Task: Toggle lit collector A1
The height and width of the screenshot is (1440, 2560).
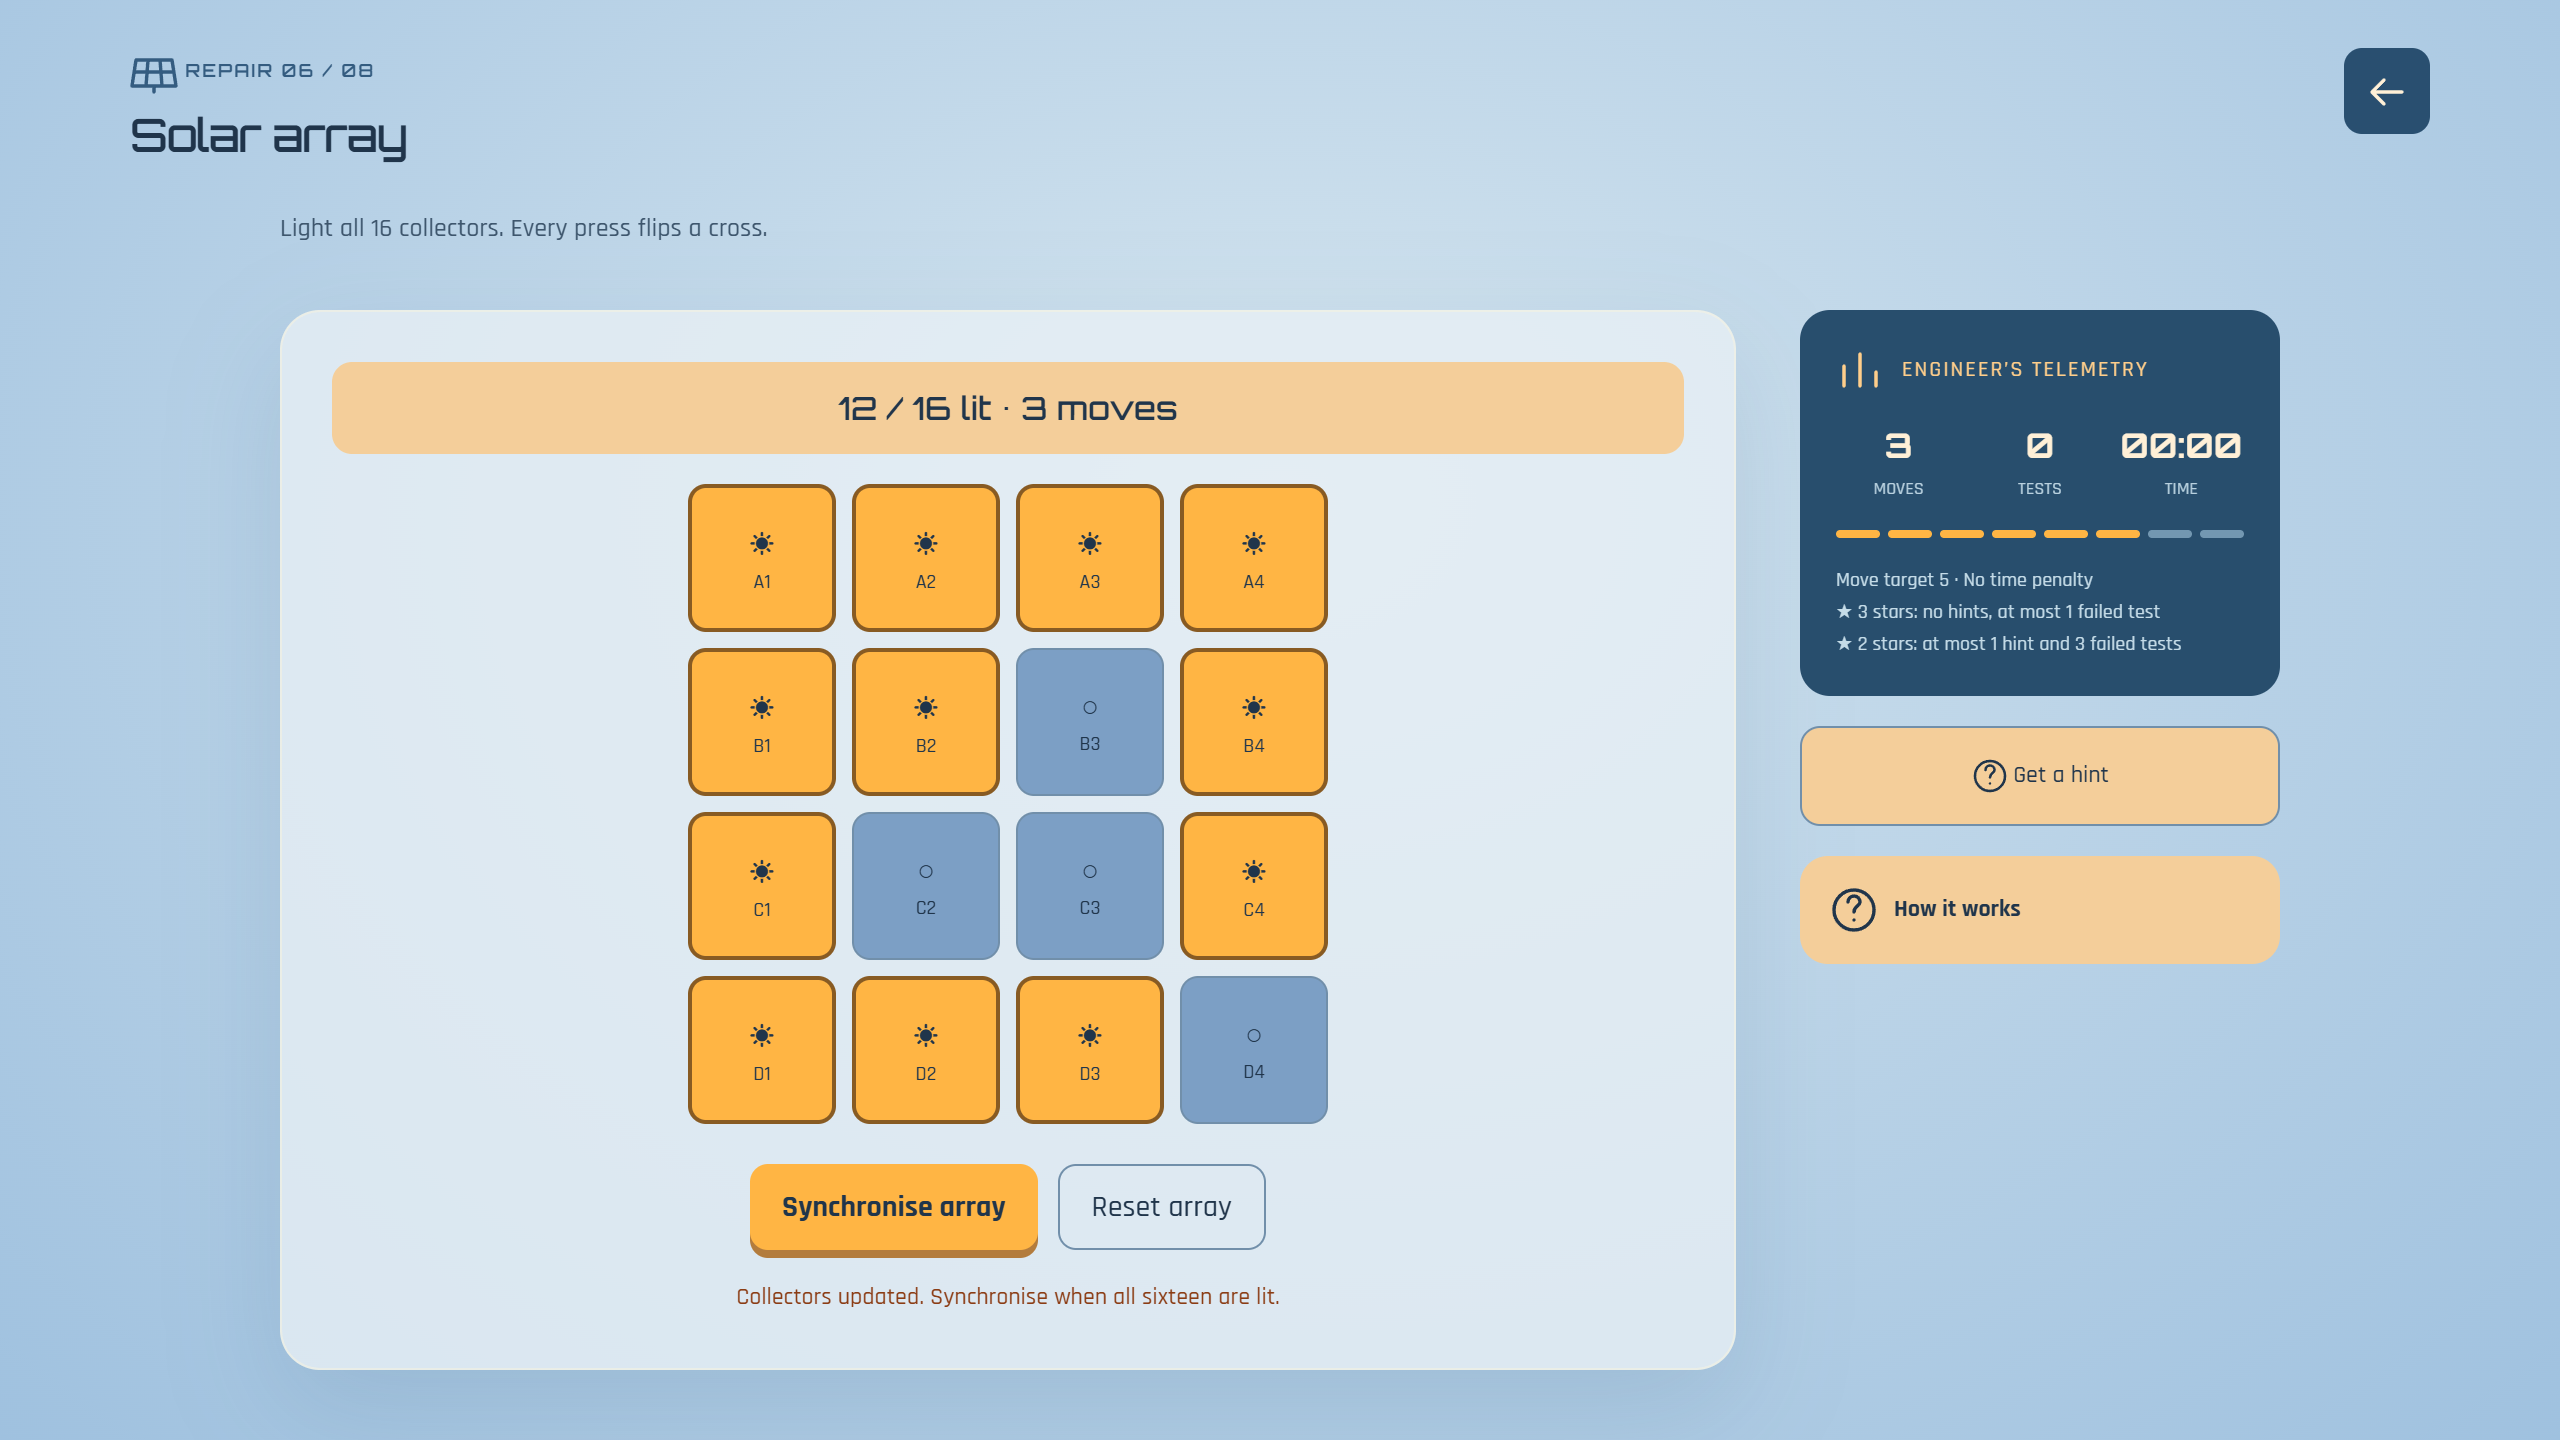Action: pyautogui.click(x=762, y=558)
